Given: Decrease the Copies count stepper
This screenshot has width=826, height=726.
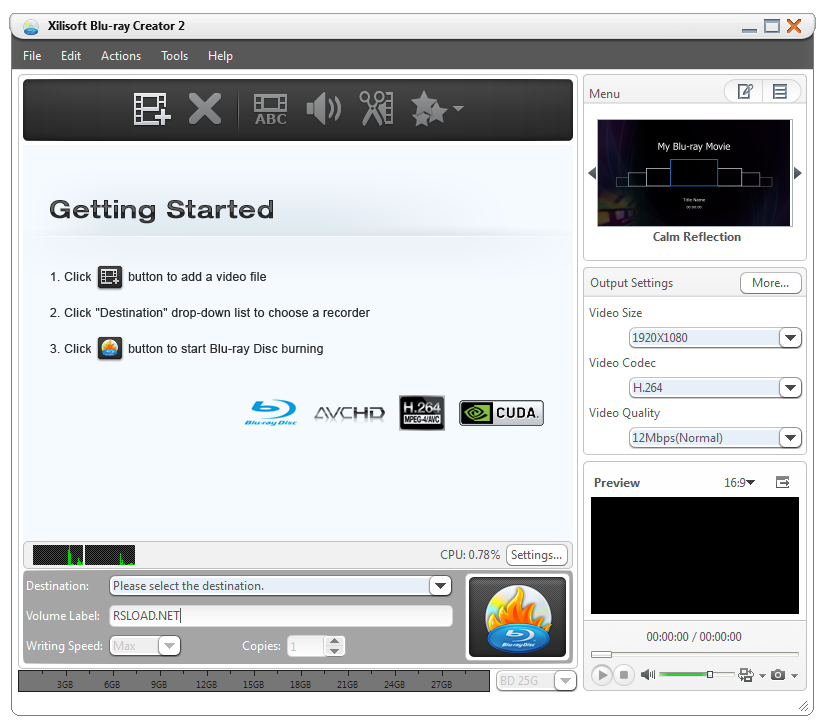Looking at the screenshot, I should click(x=335, y=651).
